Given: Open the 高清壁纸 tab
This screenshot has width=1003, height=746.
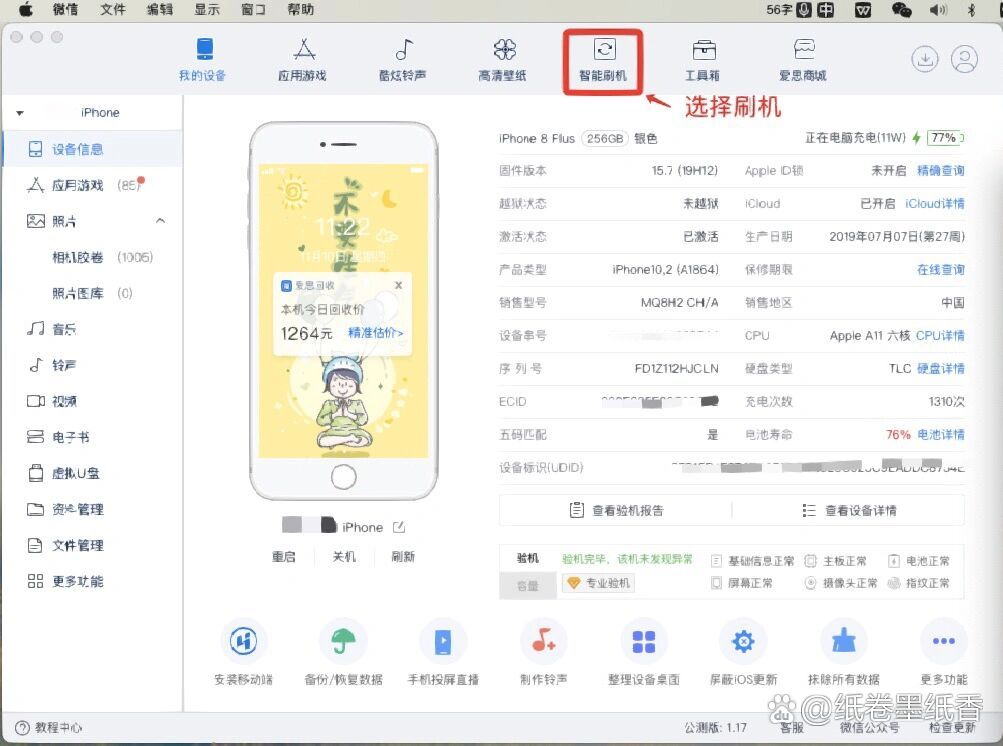Looking at the screenshot, I should pyautogui.click(x=503, y=60).
